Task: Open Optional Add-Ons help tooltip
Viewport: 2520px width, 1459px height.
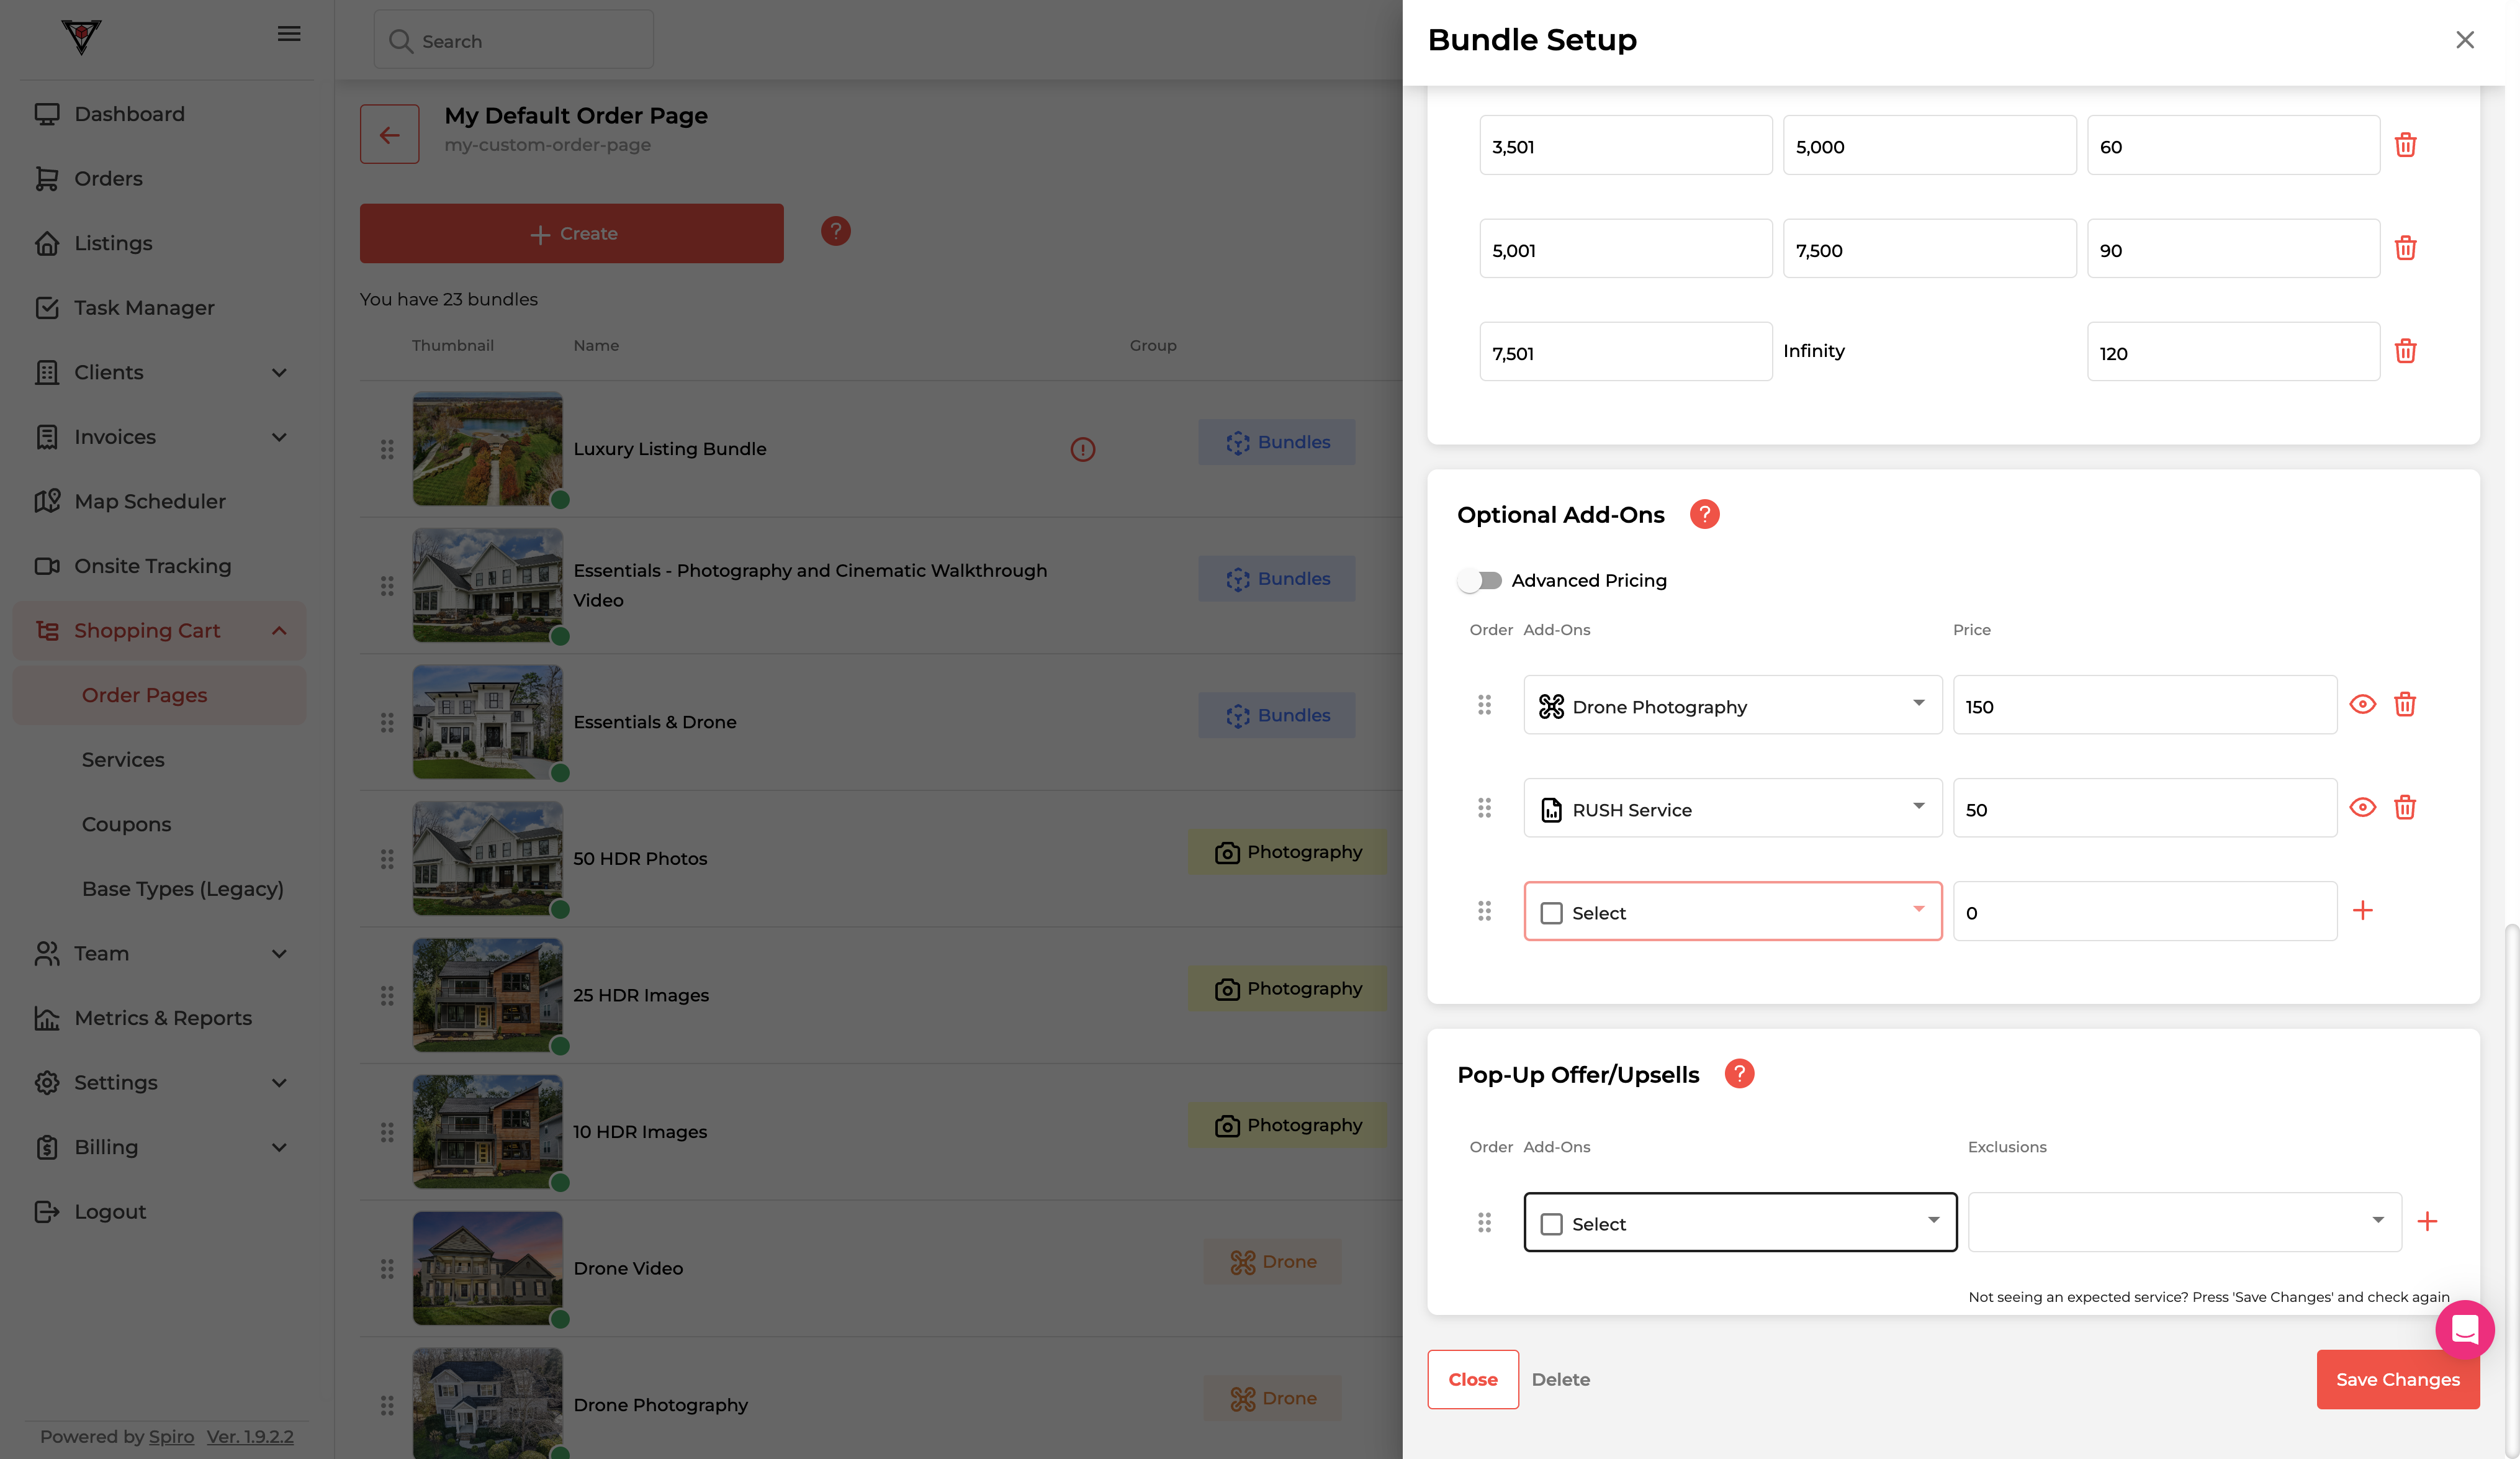Action: point(1704,514)
